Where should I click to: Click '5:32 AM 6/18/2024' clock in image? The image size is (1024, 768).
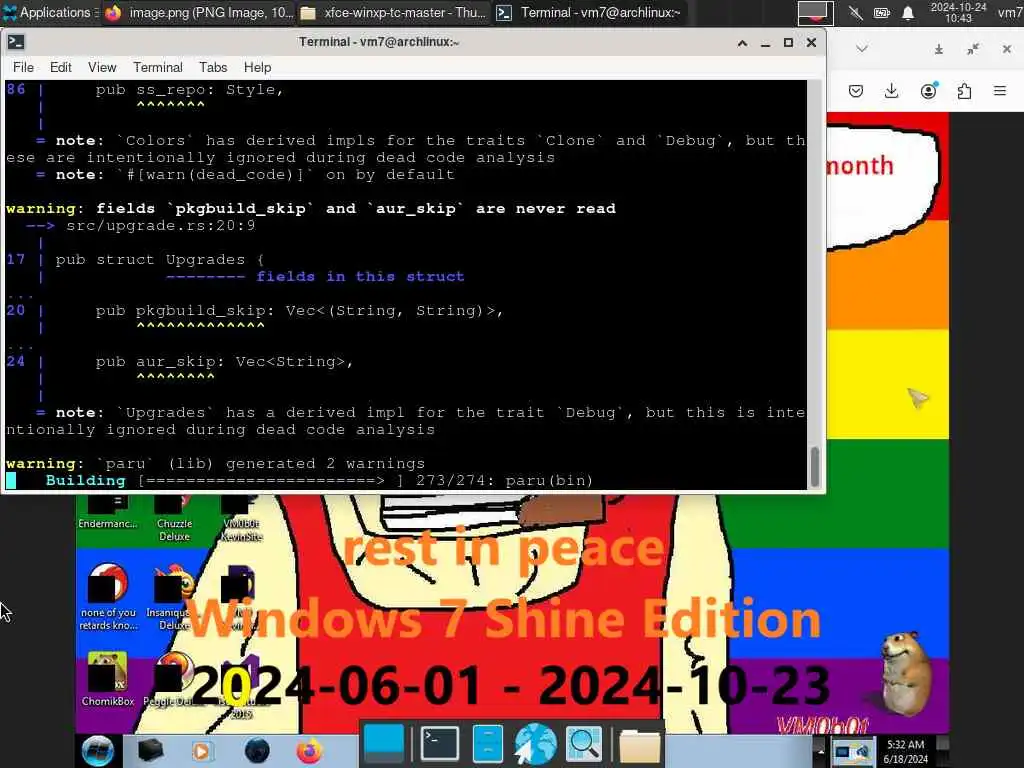pos(905,751)
